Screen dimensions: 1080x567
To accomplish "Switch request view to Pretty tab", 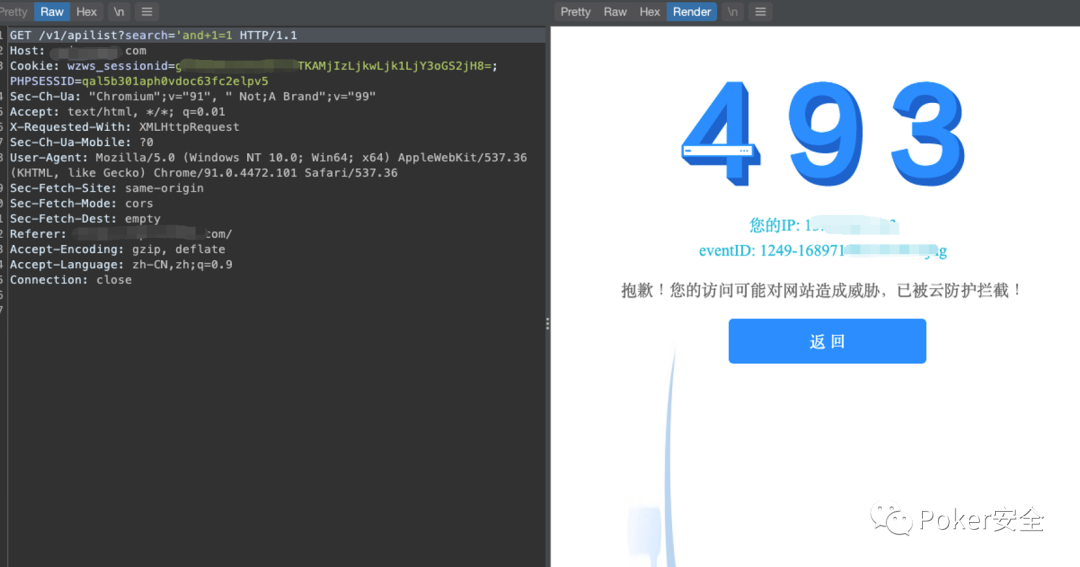I will 14,12.
